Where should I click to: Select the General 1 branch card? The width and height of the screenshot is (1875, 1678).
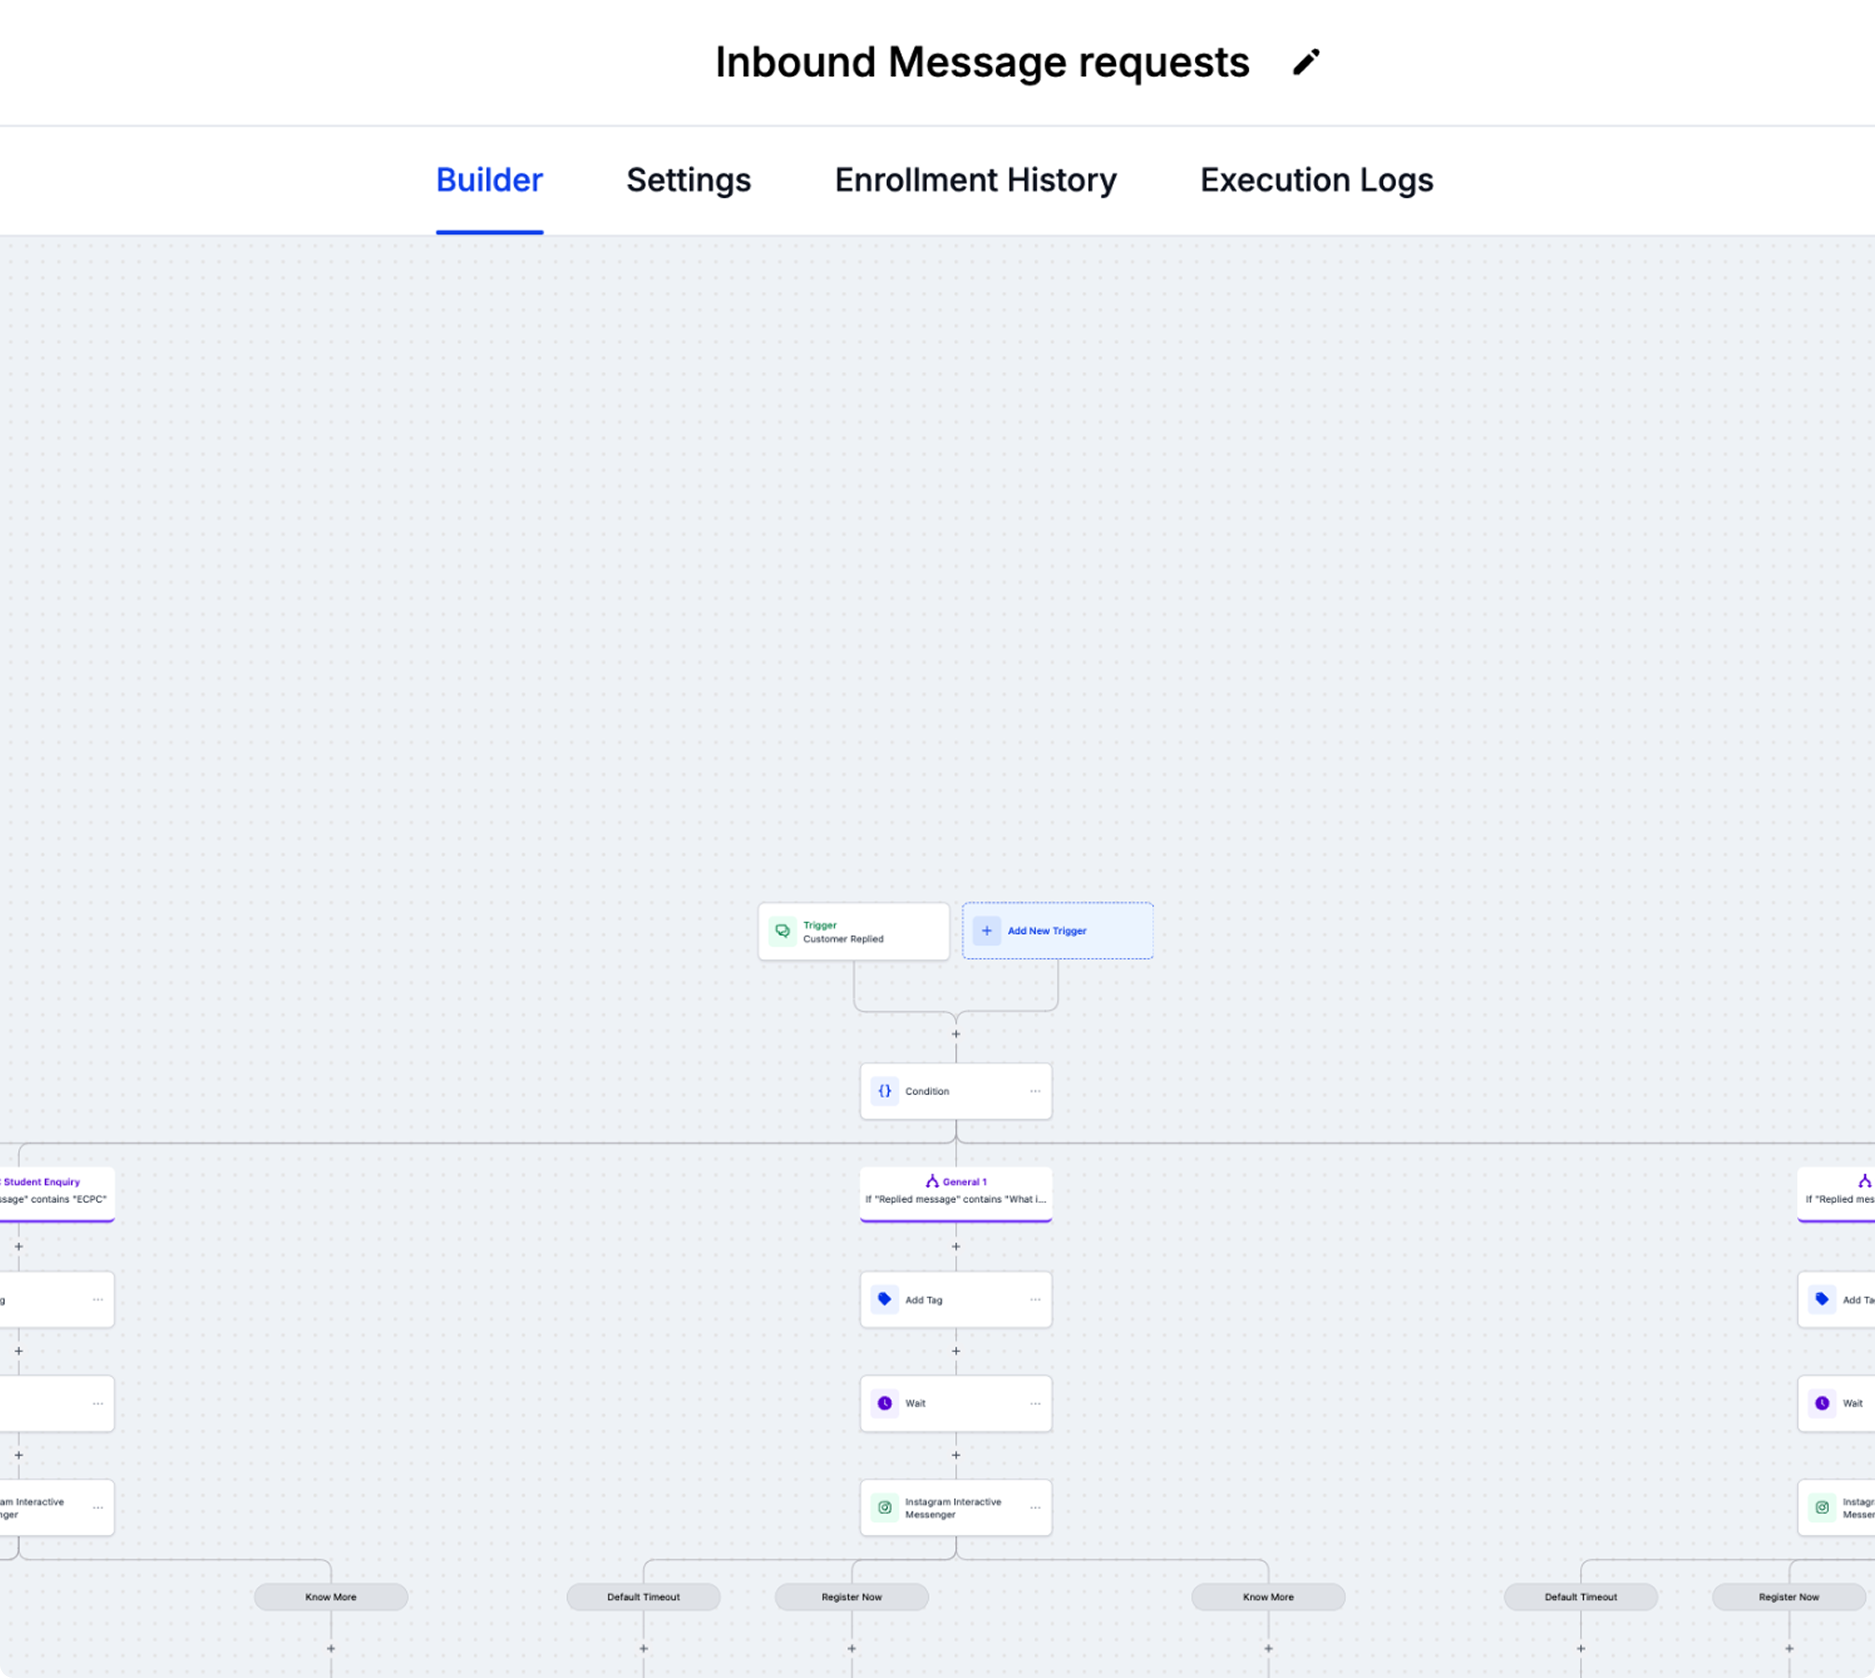pos(955,1194)
